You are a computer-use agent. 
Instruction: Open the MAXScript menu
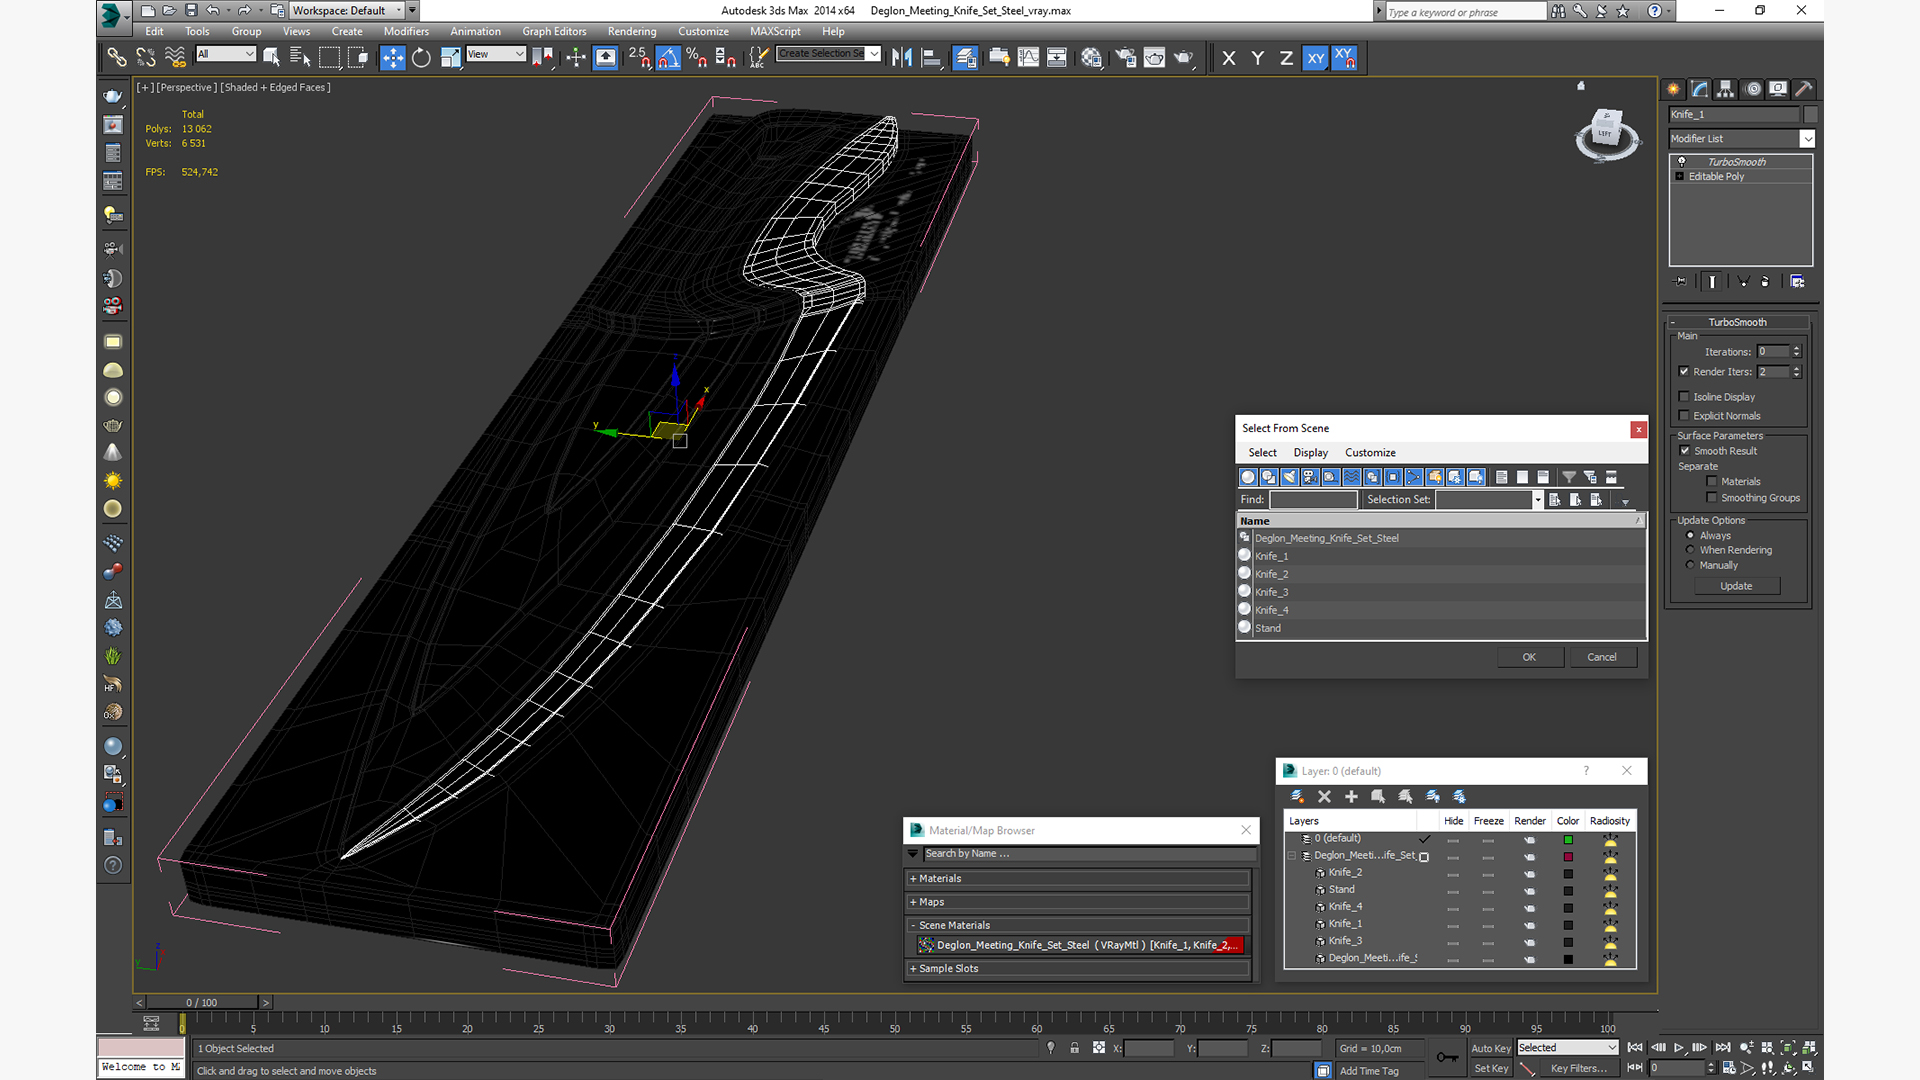[775, 31]
